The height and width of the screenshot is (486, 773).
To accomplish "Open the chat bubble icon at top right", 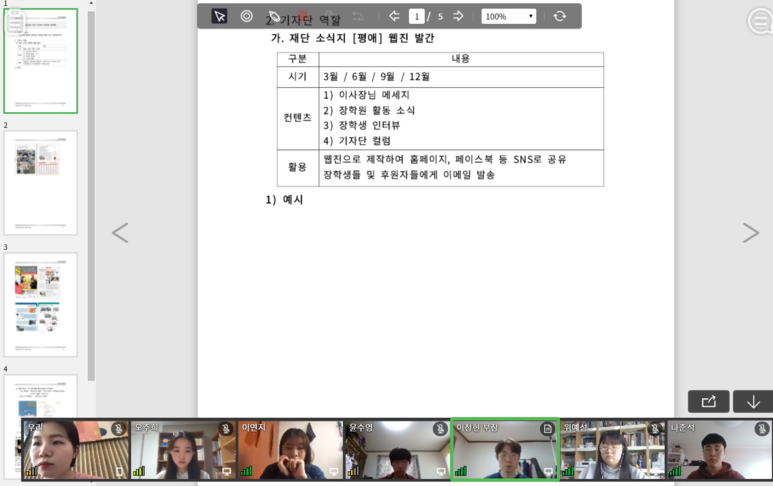I will pos(759,21).
